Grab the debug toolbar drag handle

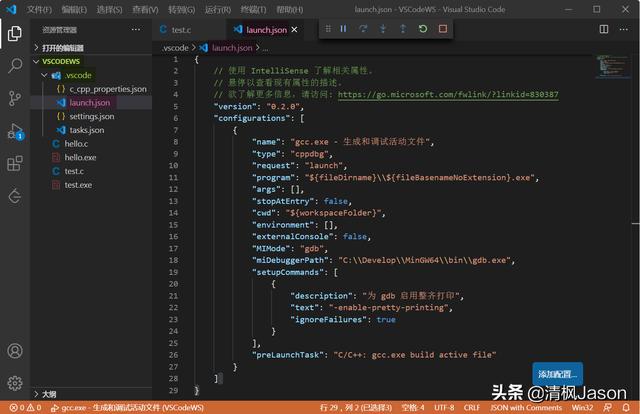pos(328,29)
